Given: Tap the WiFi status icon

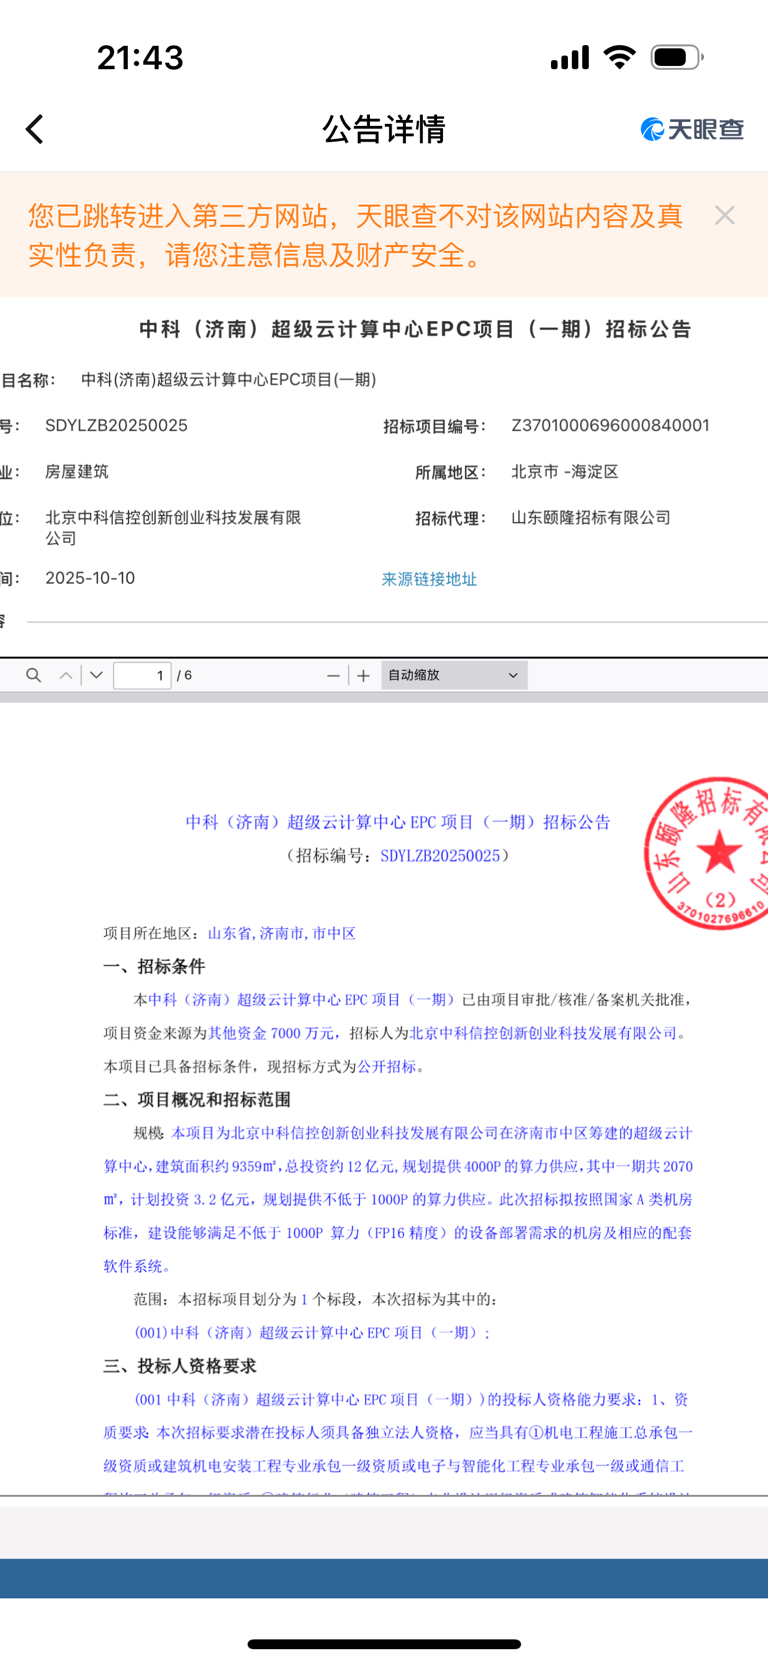Looking at the screenshot, I should (x=620, y=57).
